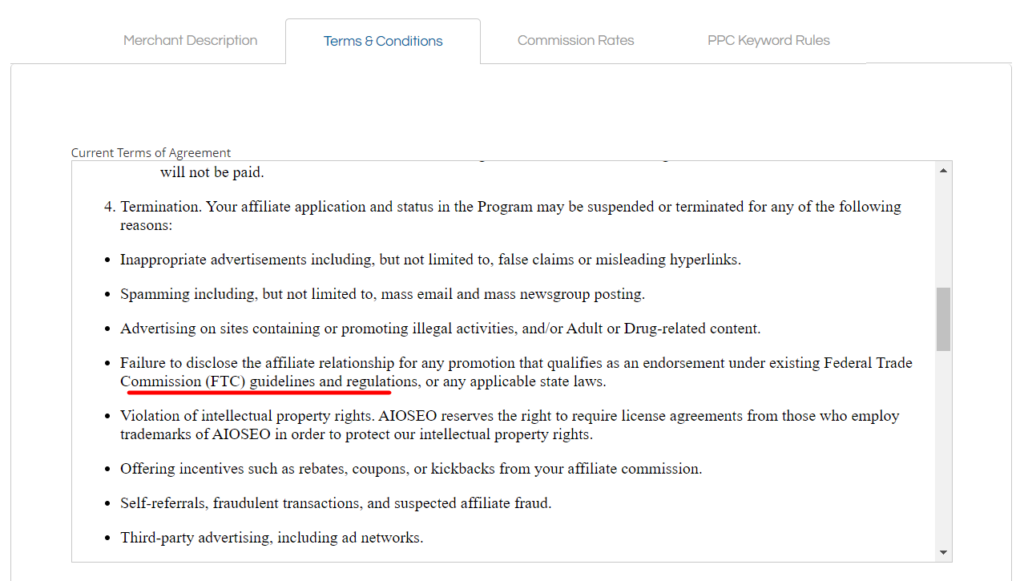Open the Terms & Conditions tab
Viewport: 1024px width, 581px height.
[383, 40]
